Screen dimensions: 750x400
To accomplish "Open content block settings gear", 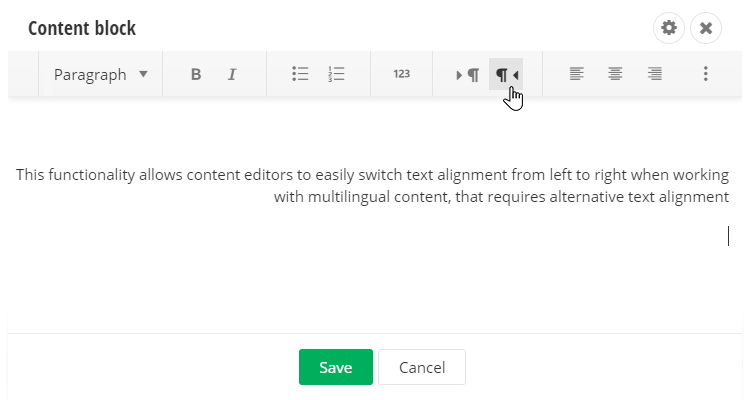I will tap(669, 28).
